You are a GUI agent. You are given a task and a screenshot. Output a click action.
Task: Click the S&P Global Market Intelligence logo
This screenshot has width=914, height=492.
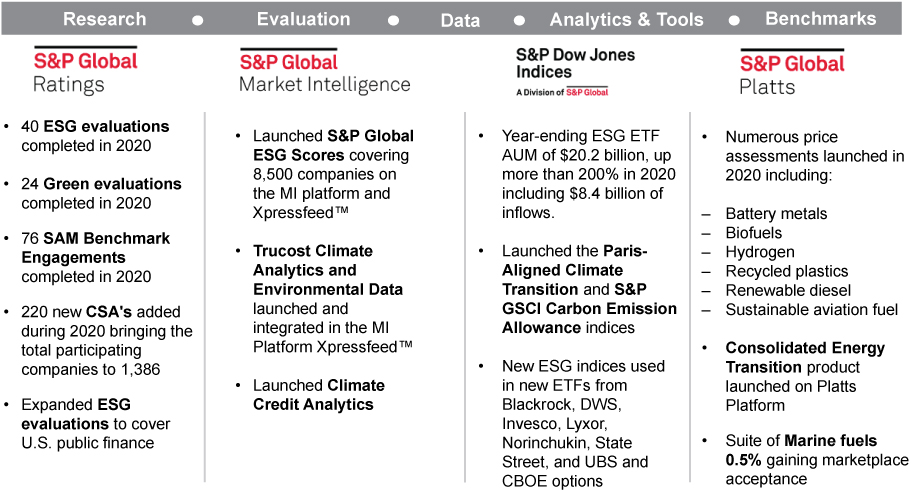click(x=324, y=70)
